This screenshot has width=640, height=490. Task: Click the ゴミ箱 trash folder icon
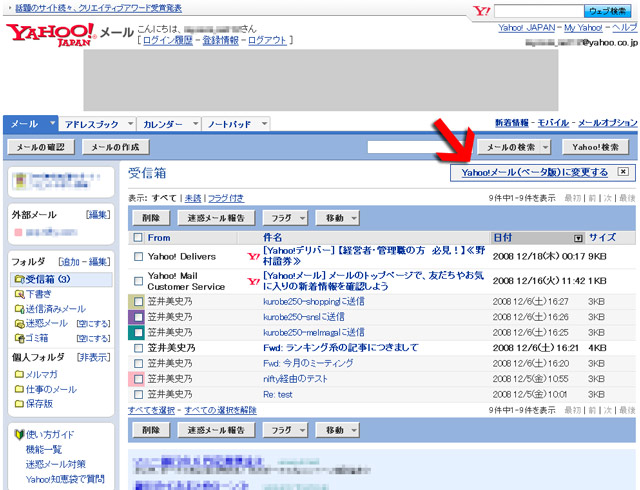click(x=20, y=338)
